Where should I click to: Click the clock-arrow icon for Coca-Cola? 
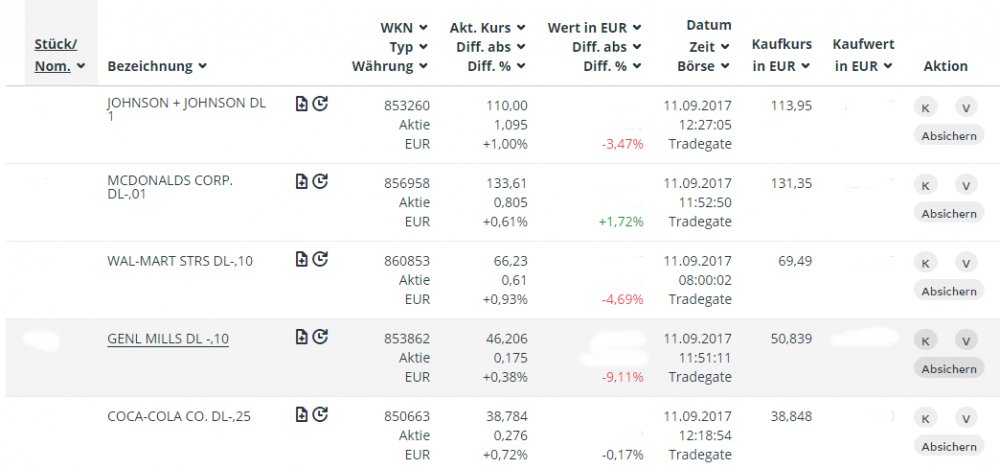point(320,414)
